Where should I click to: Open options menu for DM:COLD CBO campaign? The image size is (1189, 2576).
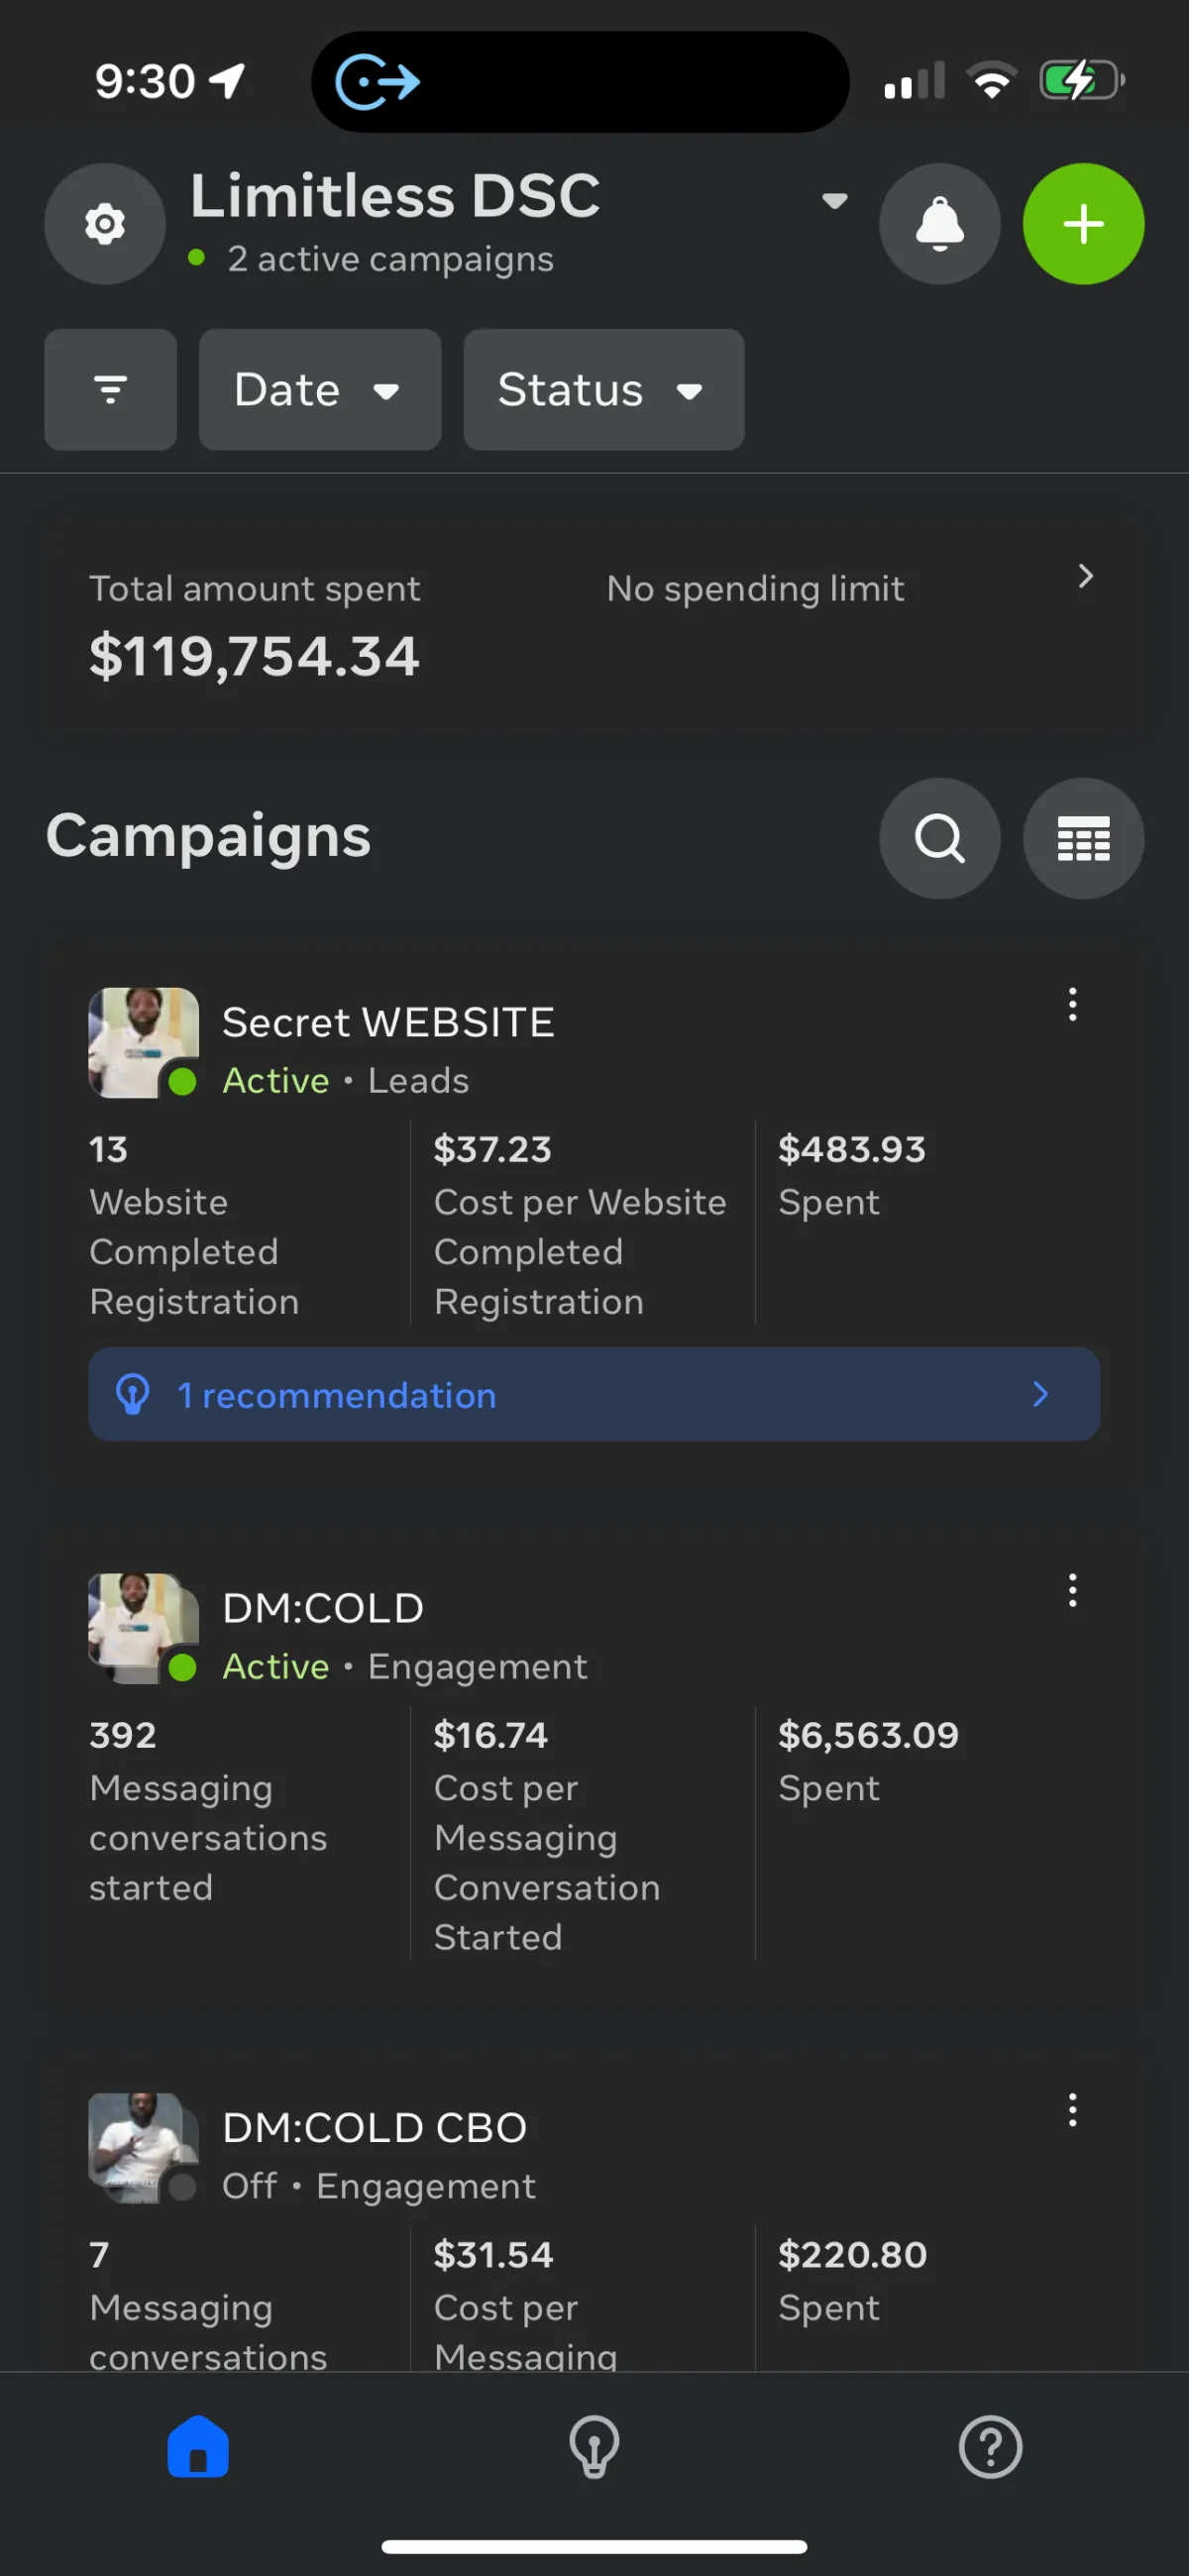1072,2110
